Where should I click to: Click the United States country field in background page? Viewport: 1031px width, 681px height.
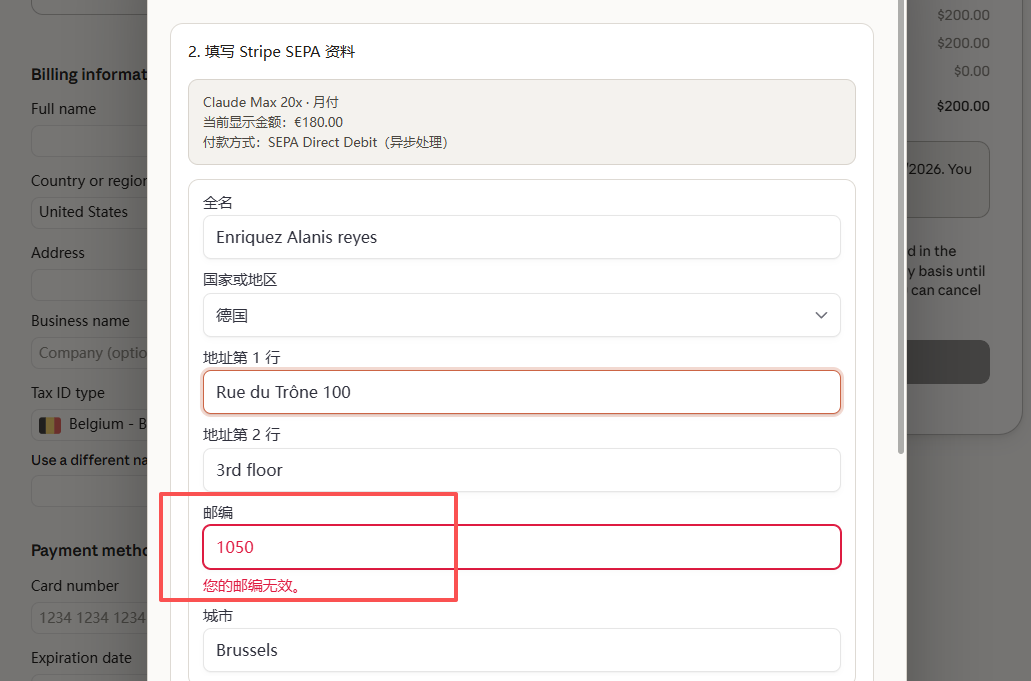[x=89, y=212]
